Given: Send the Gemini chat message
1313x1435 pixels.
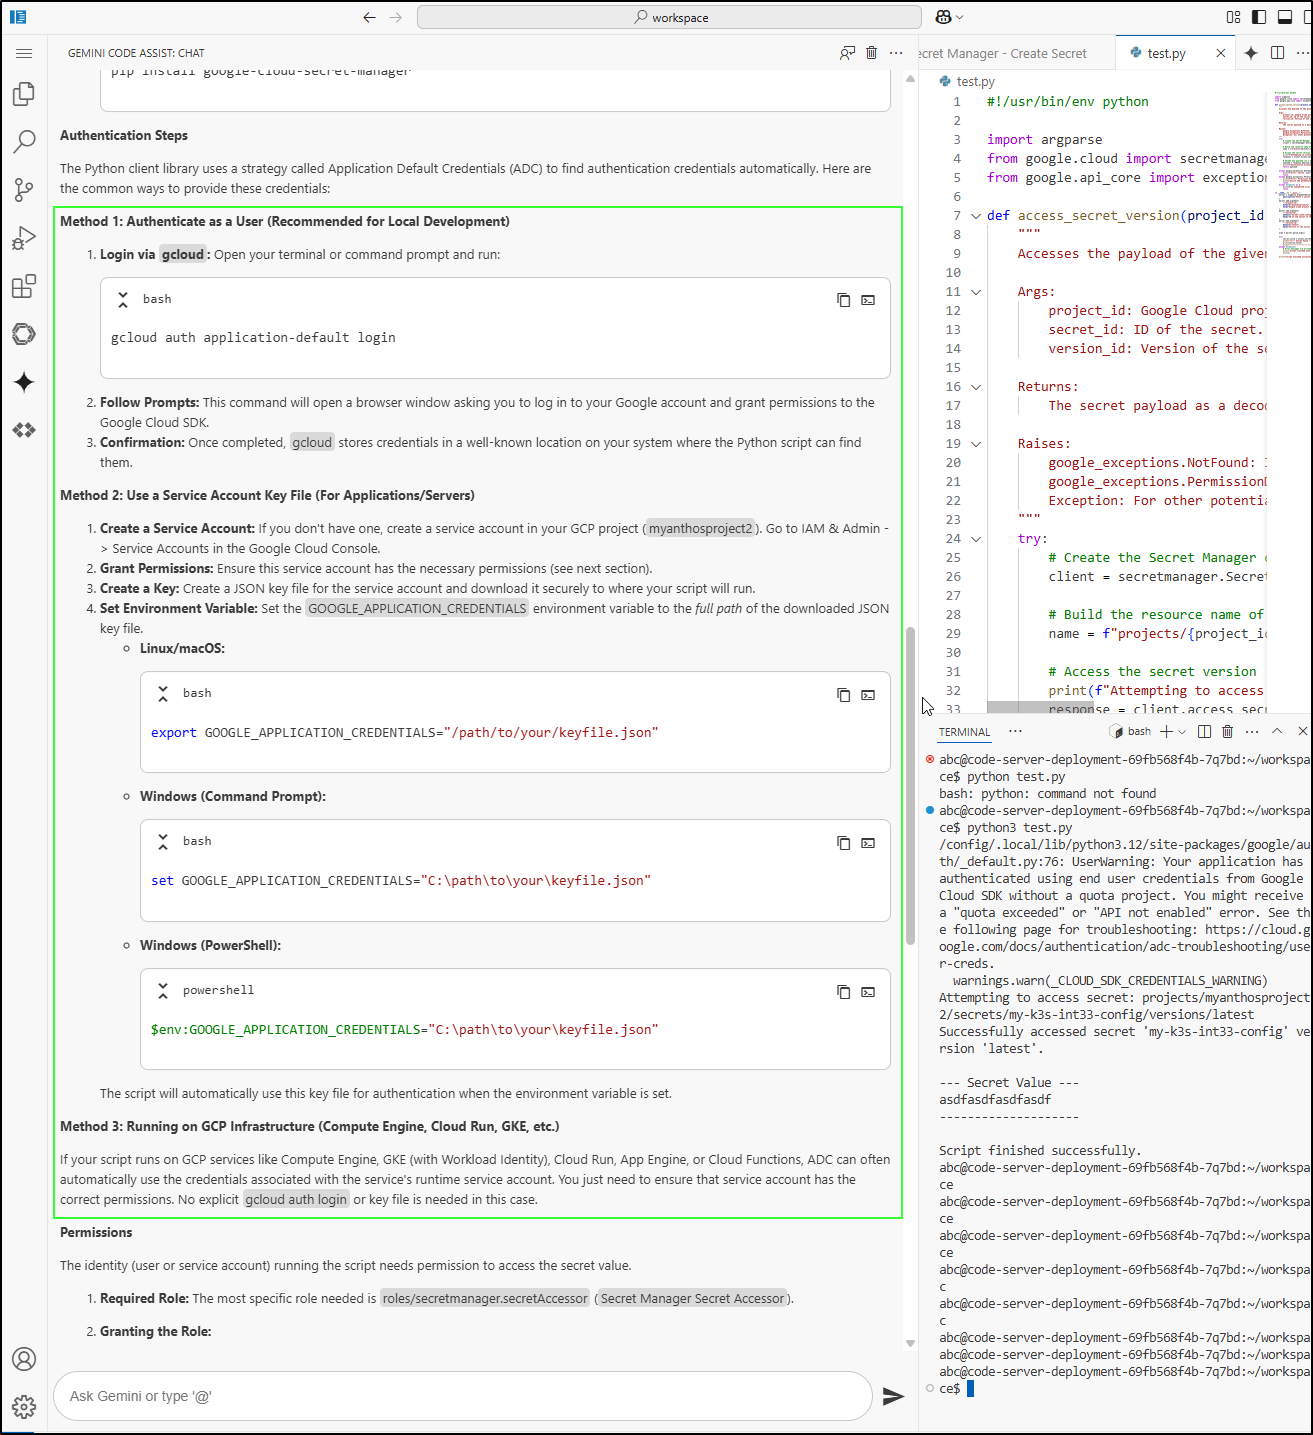Looking at the screenshot, I should pyautogui.click(x=893, y=1396).
